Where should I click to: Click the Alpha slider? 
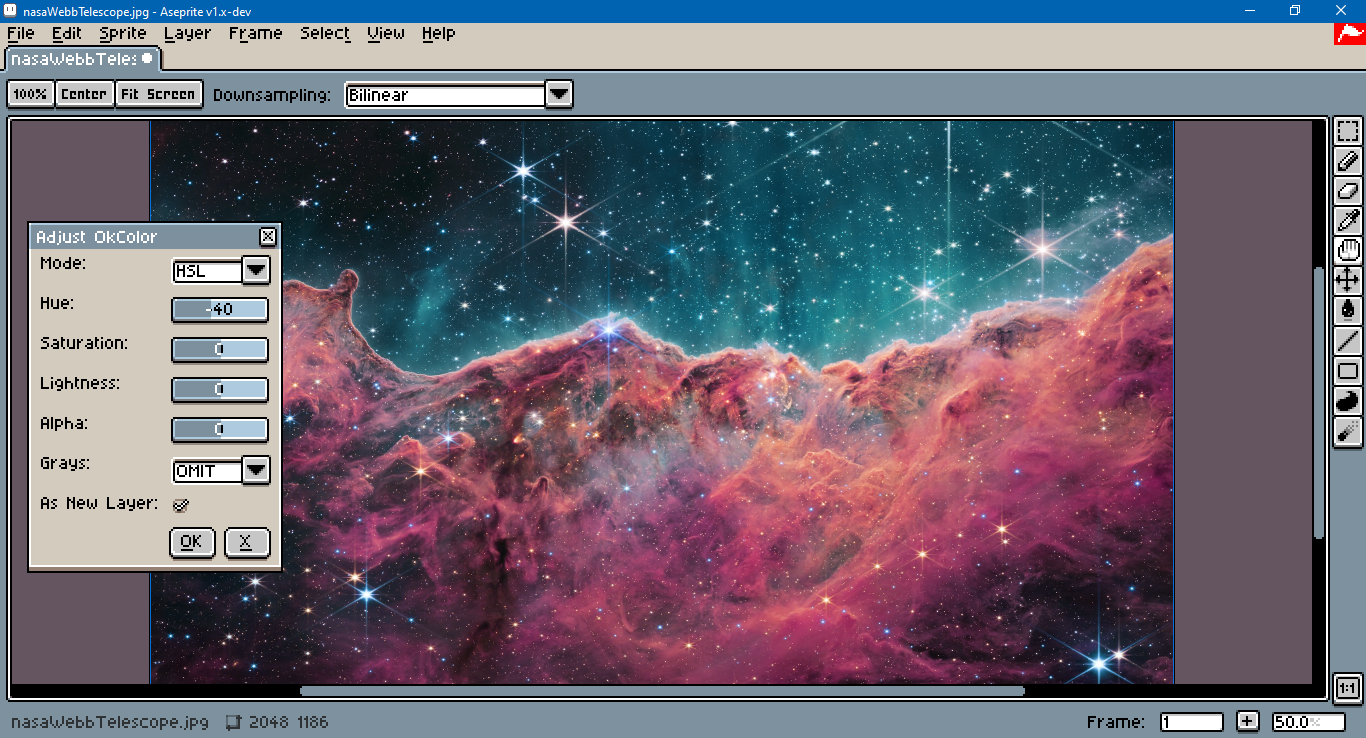(220, 430)
